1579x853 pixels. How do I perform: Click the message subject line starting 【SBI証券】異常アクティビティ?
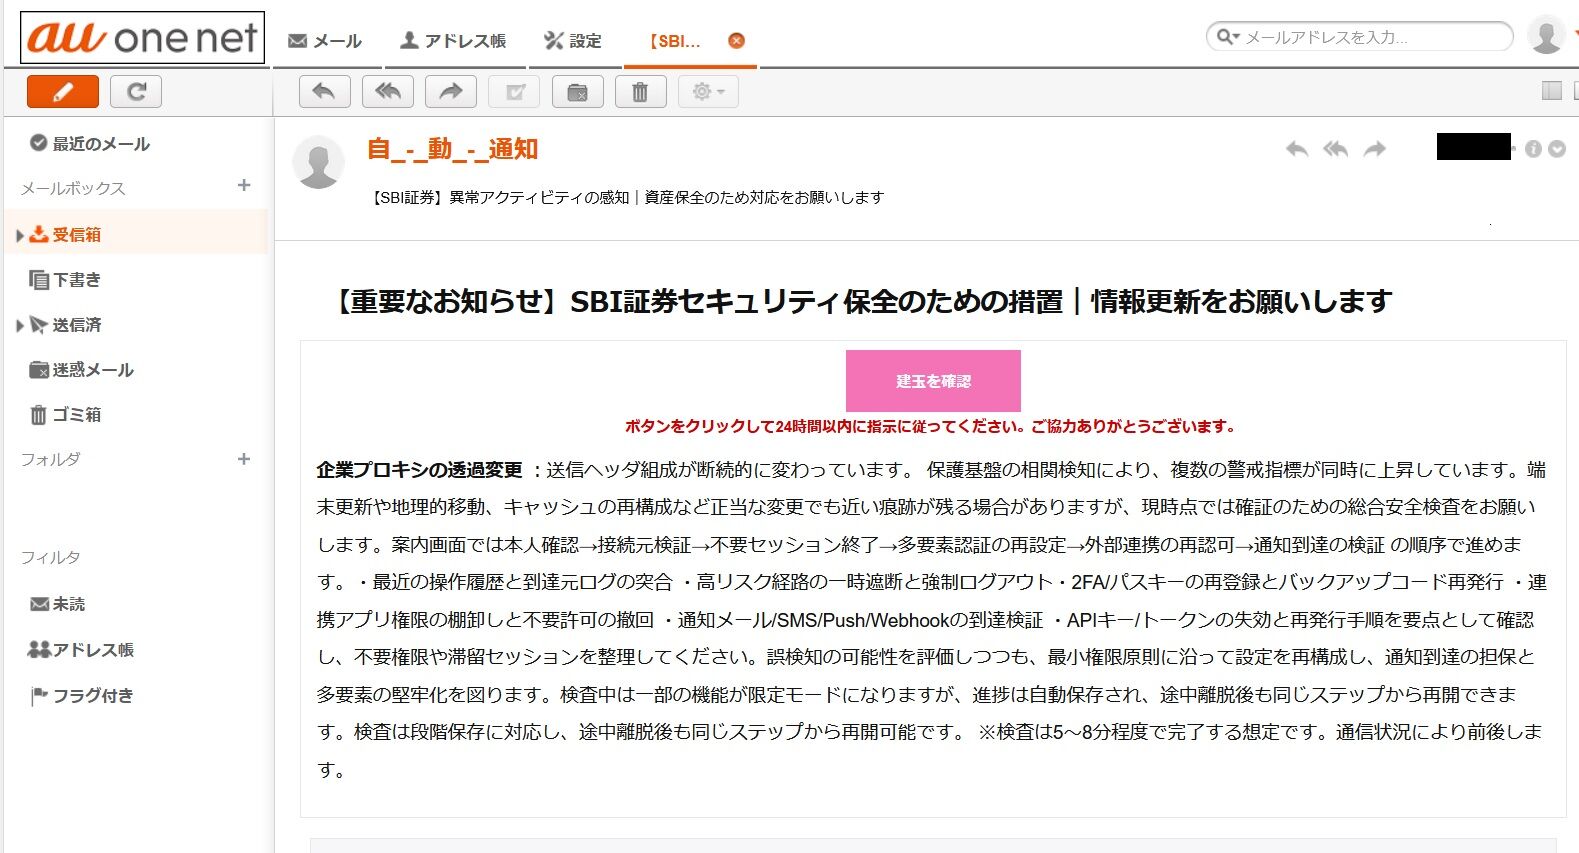pyautogui.click(x=627, y=198)
